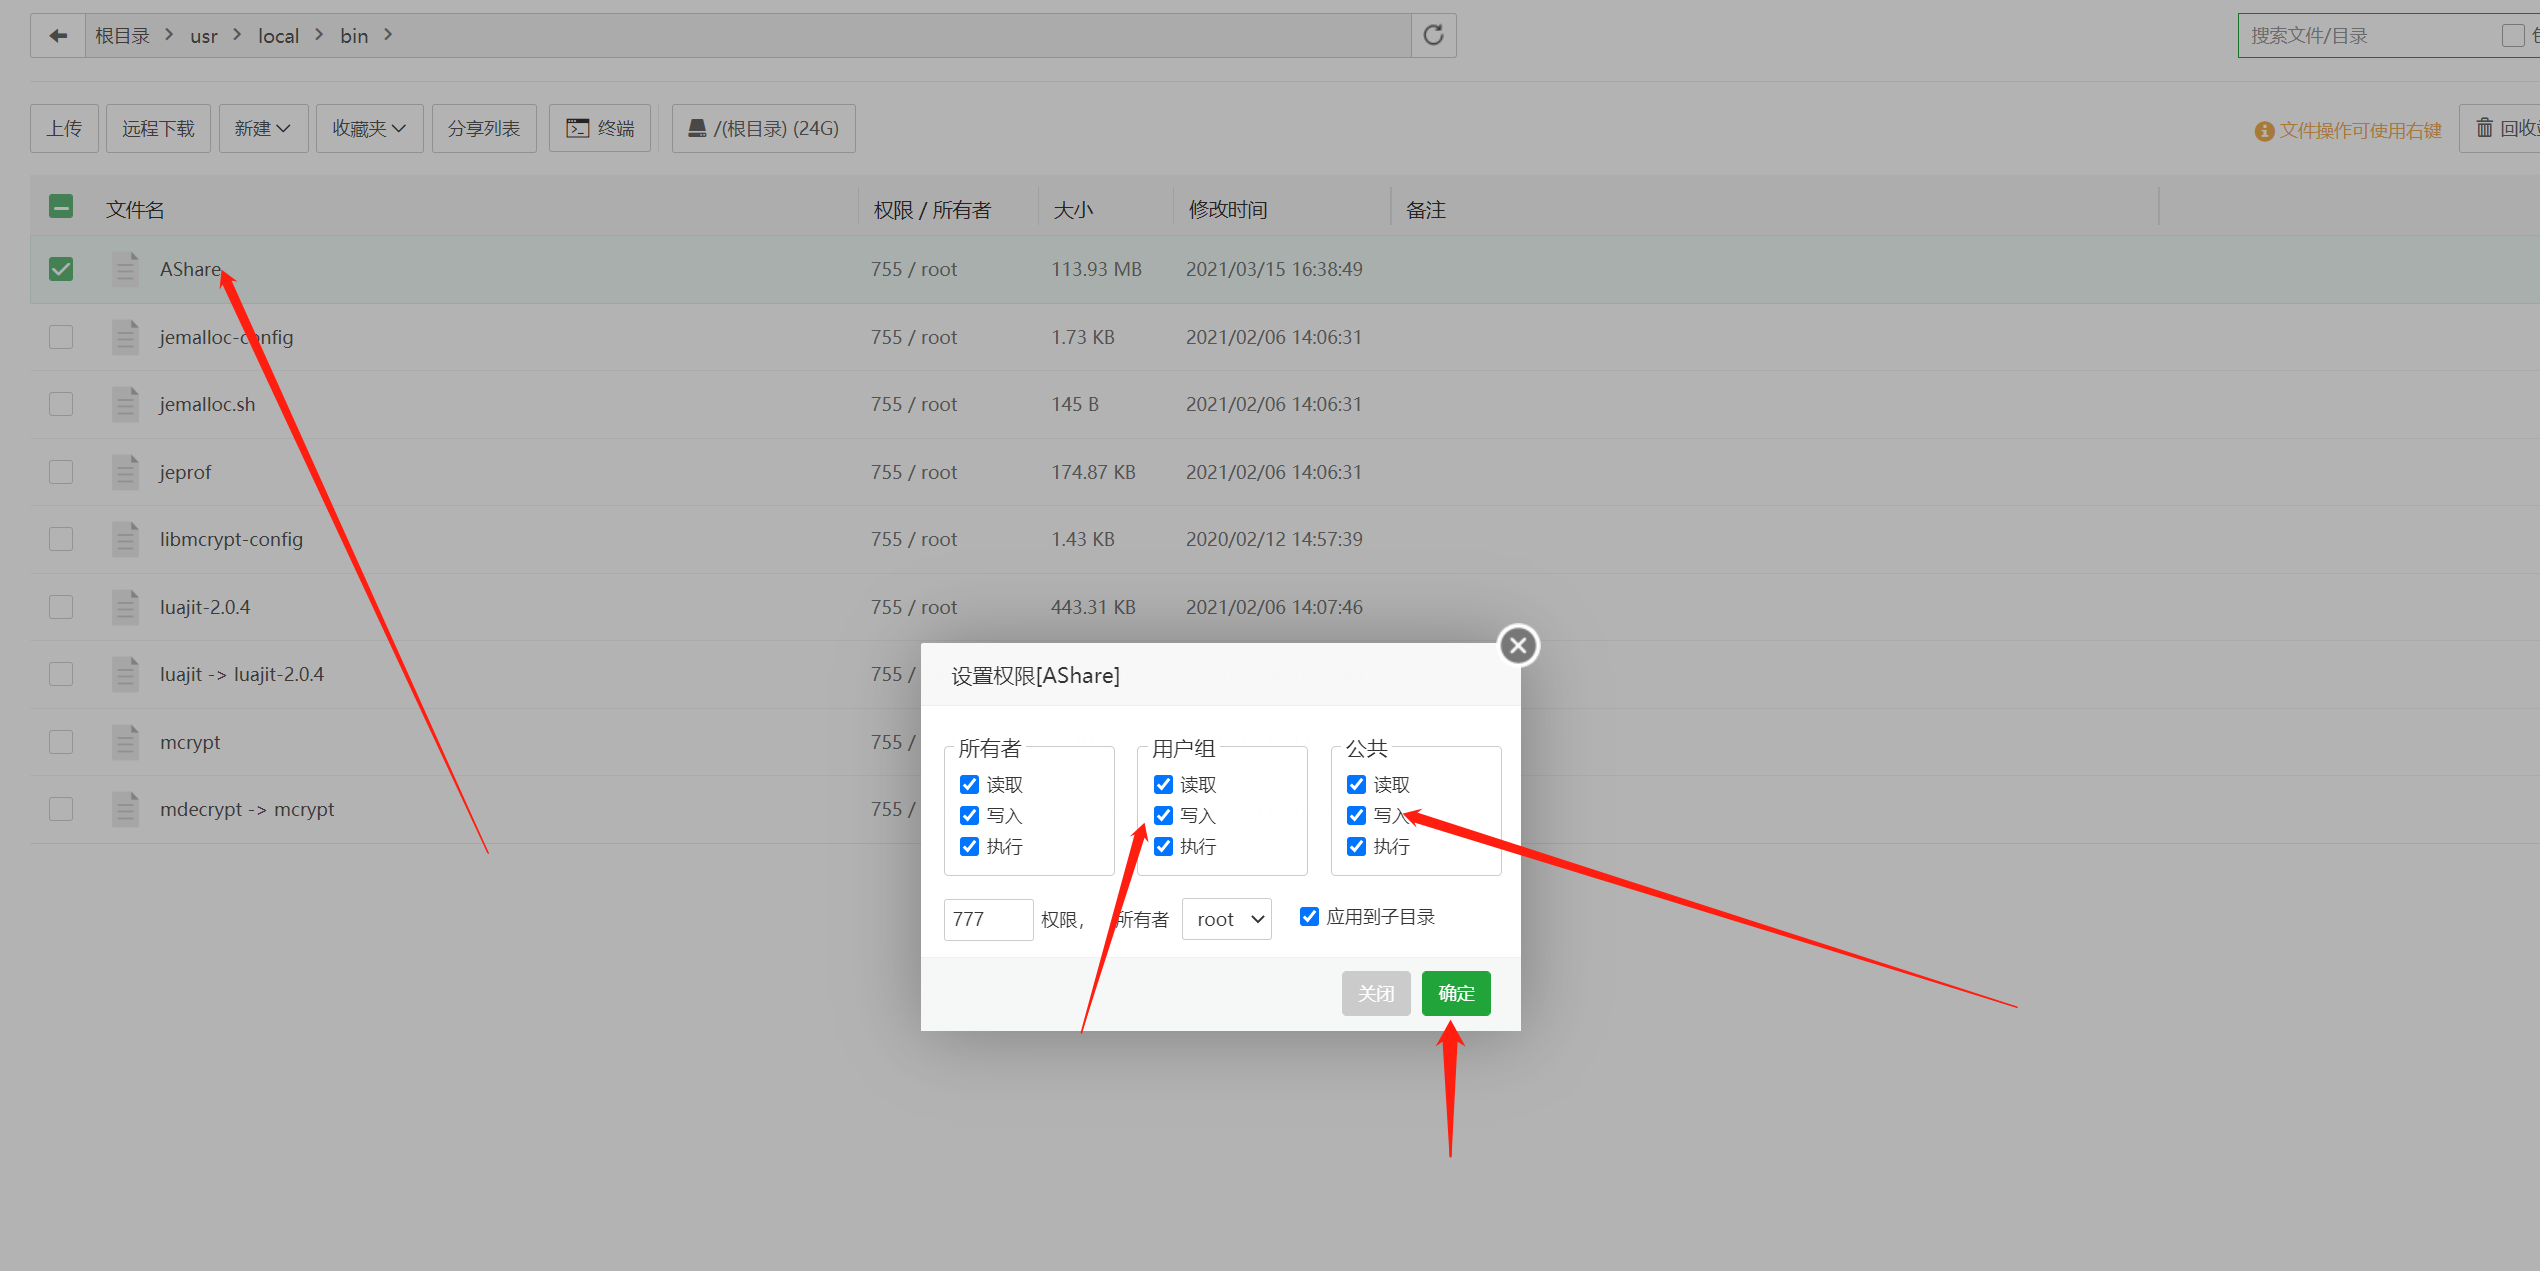2540x1271 pixels.
Task: Click the jeprof file icon
Action: coord(125,472)
